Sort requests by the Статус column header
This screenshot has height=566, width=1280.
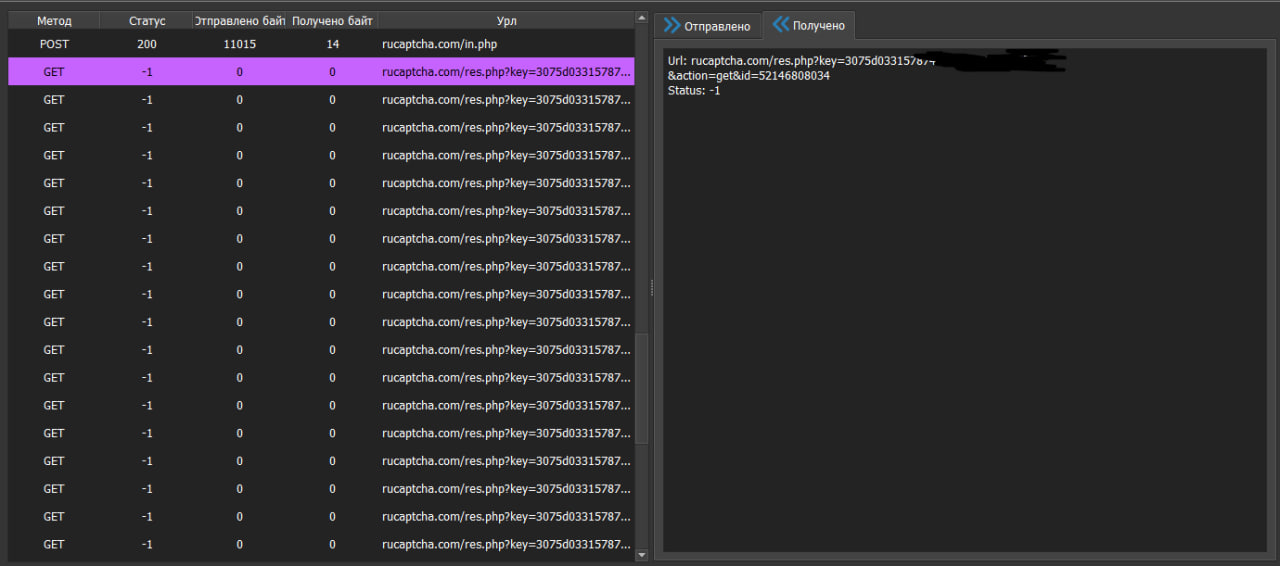(147, 21)
